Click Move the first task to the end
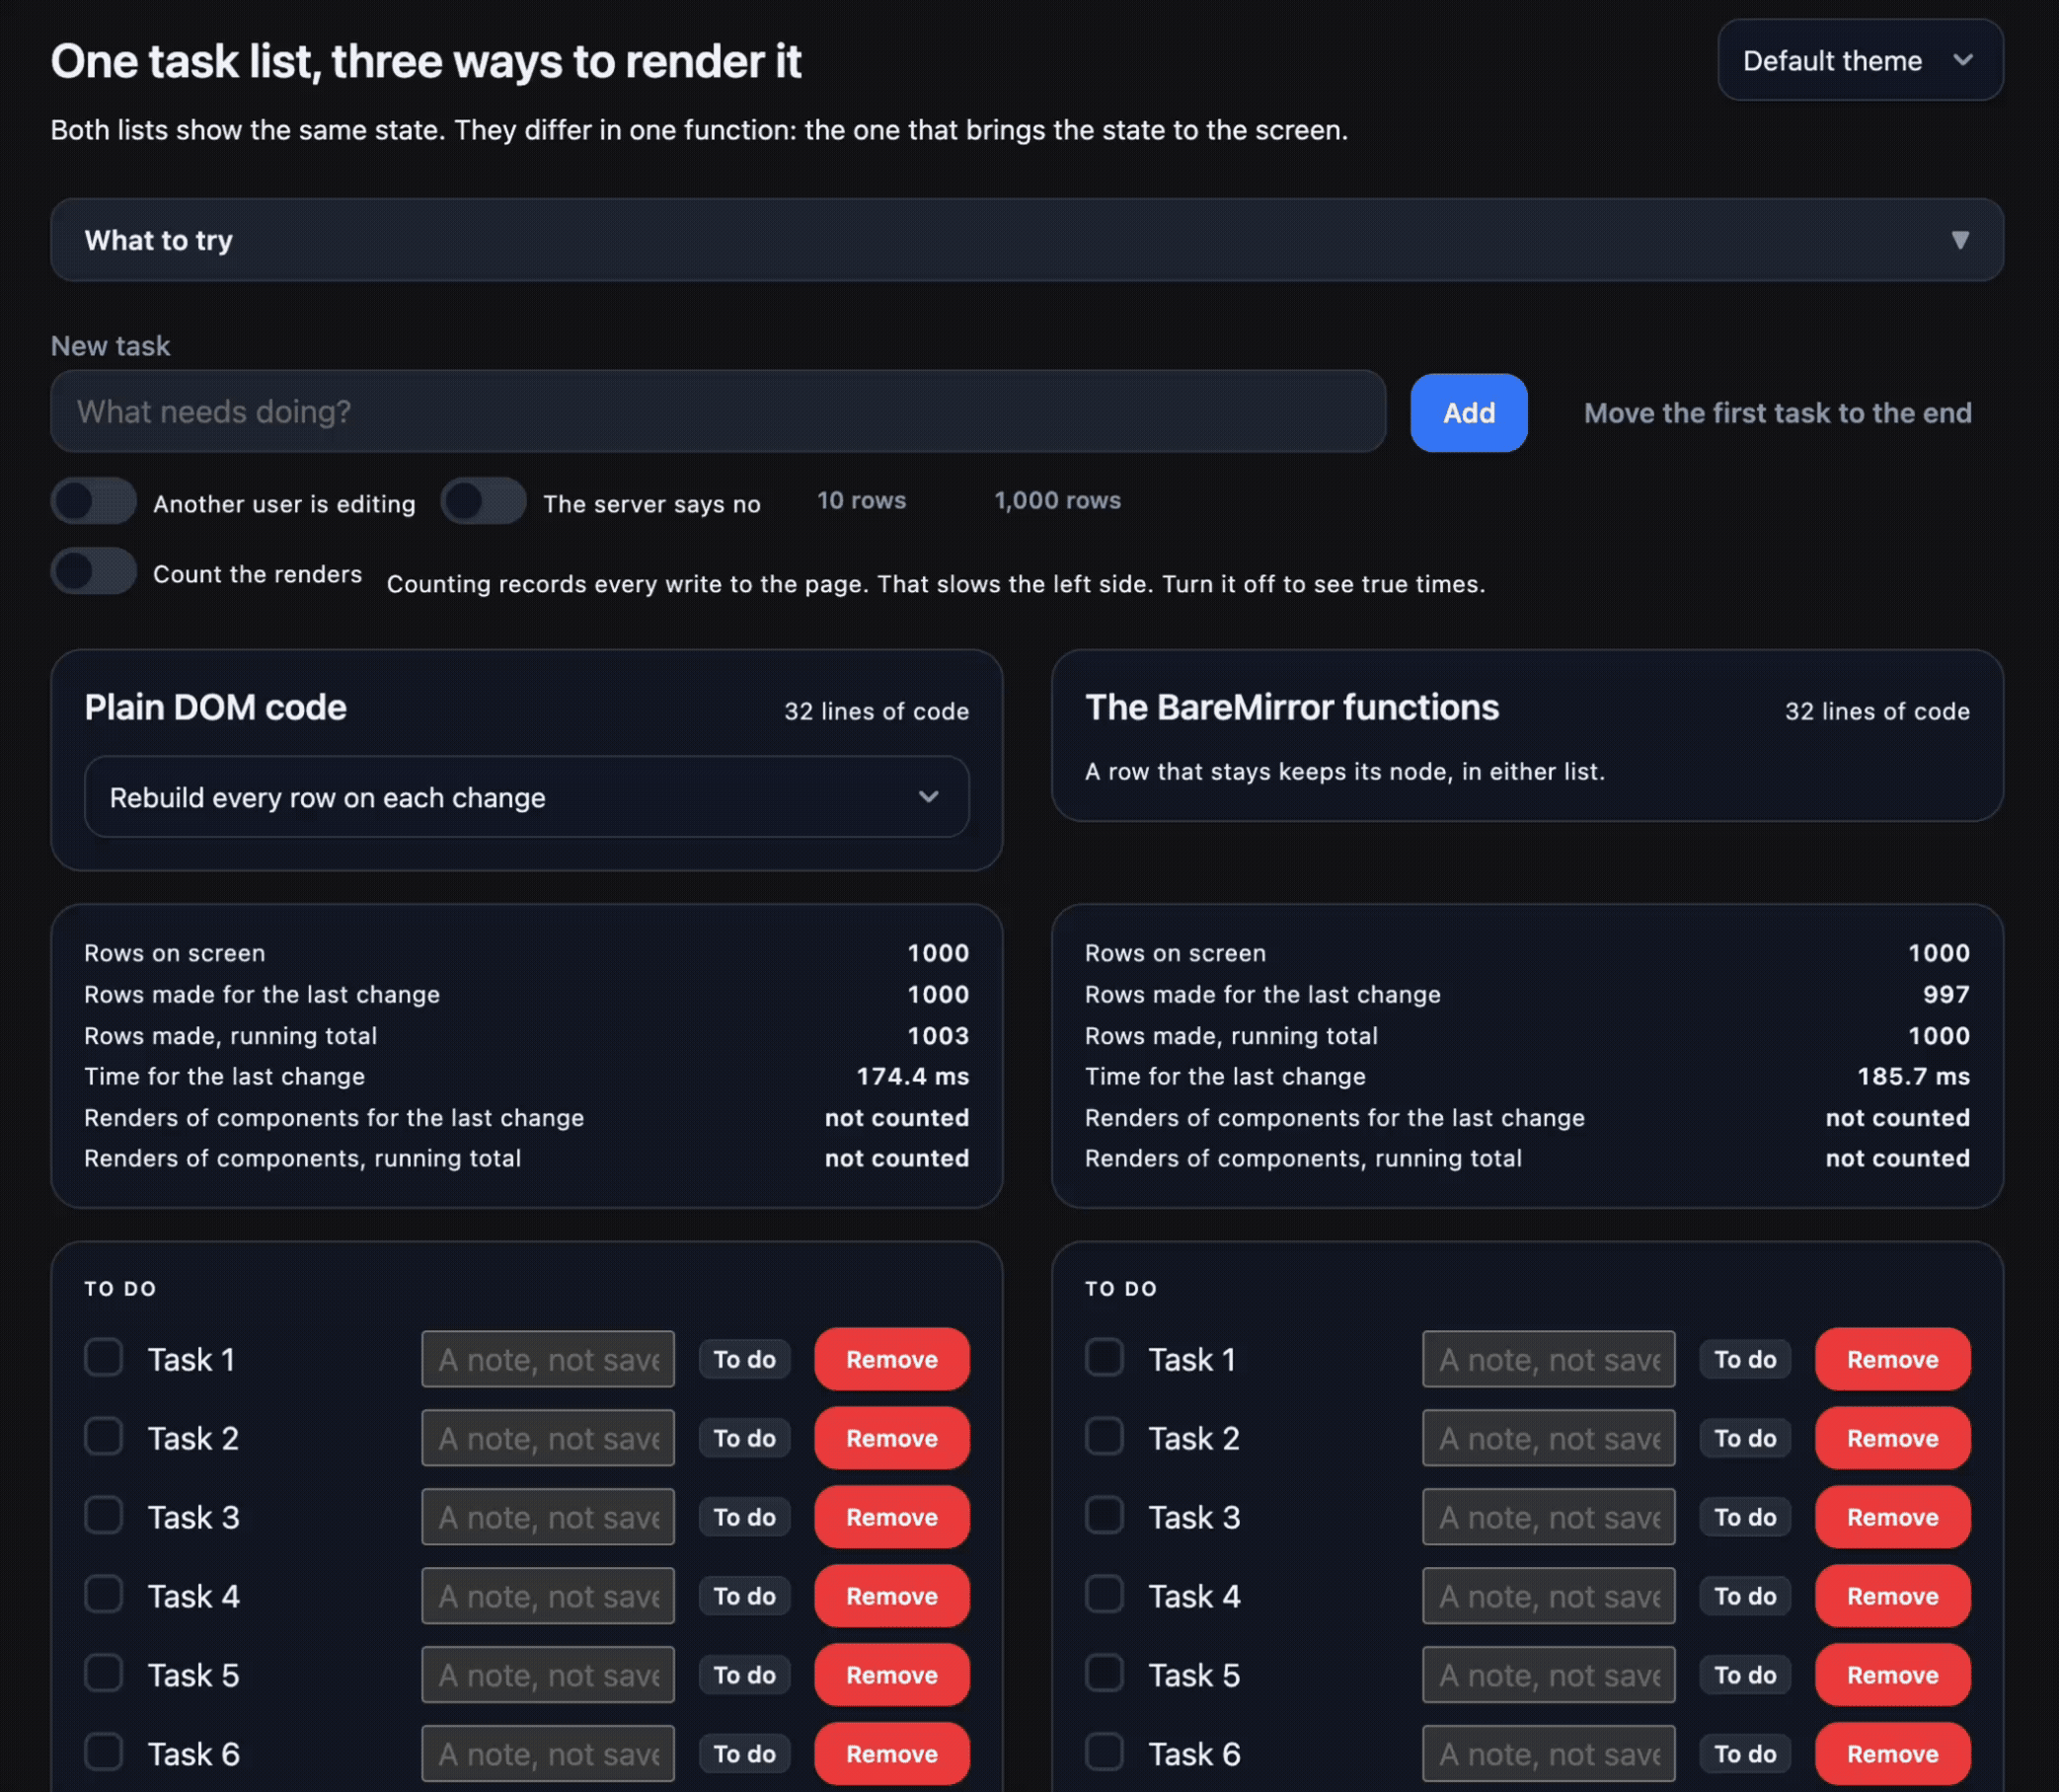2059x1792 pixels. (1777, 413)
